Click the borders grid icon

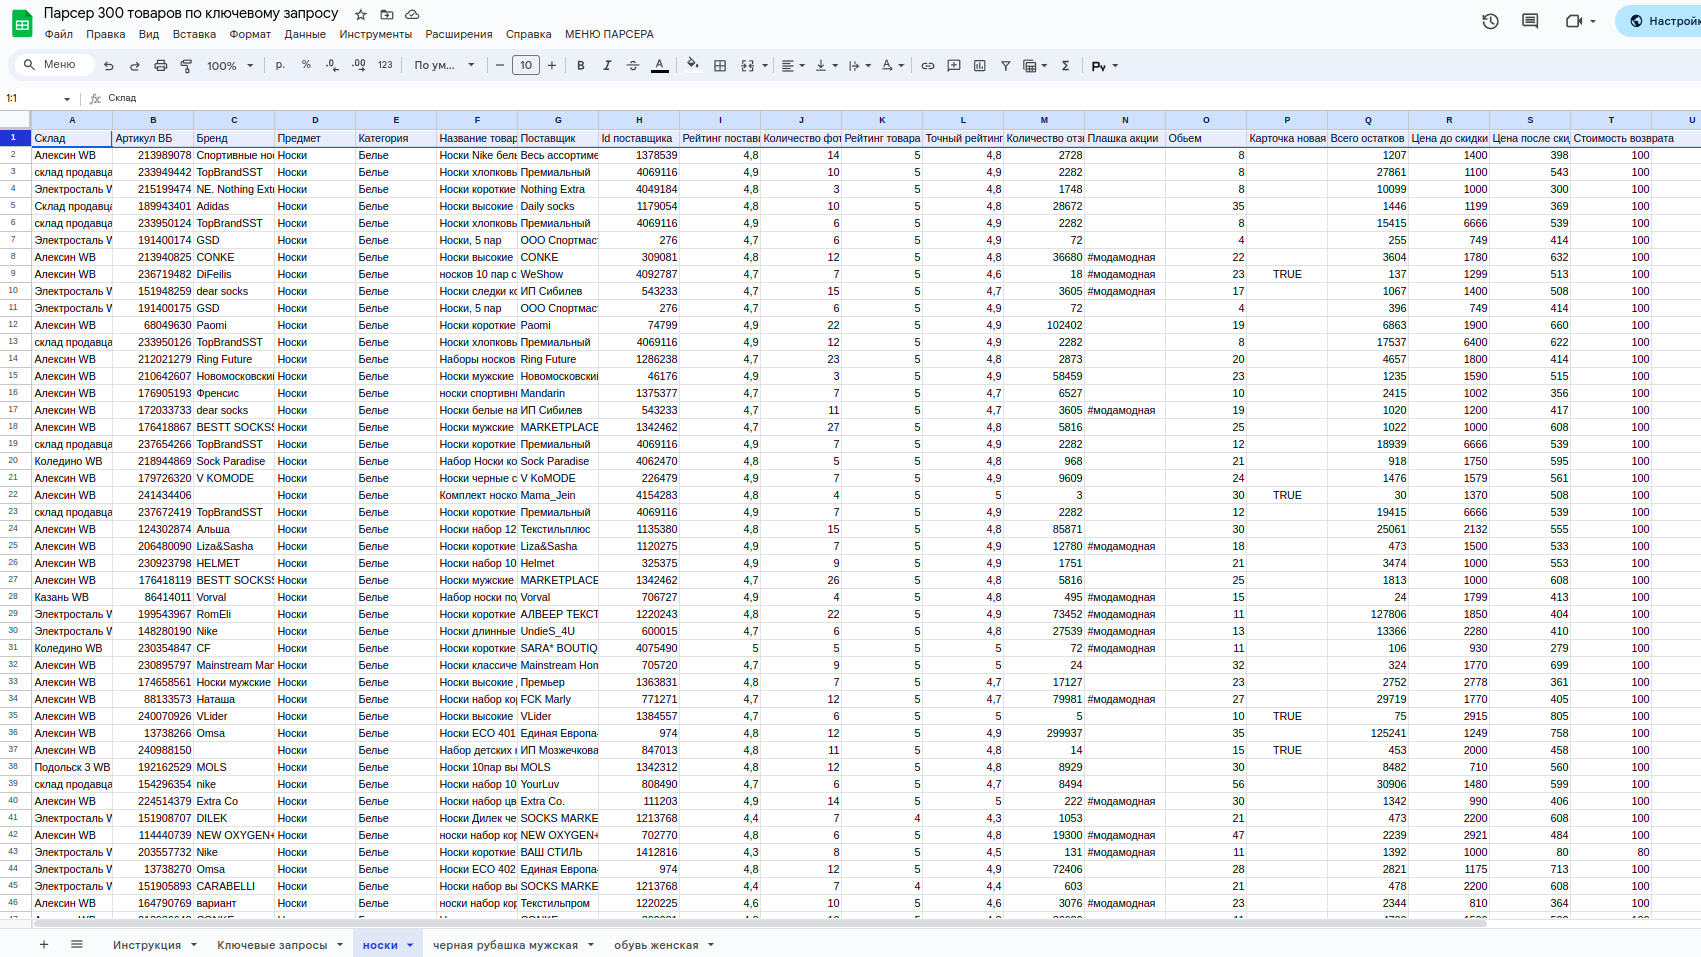point(720,66)
